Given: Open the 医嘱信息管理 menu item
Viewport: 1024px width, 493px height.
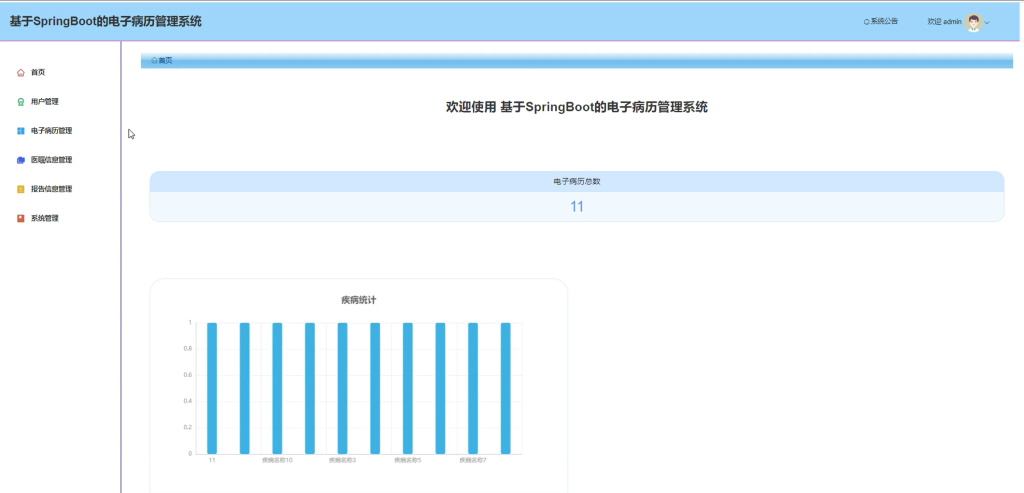Looking at the screenshot, I should pyautogui.click(x=52, y=160).
